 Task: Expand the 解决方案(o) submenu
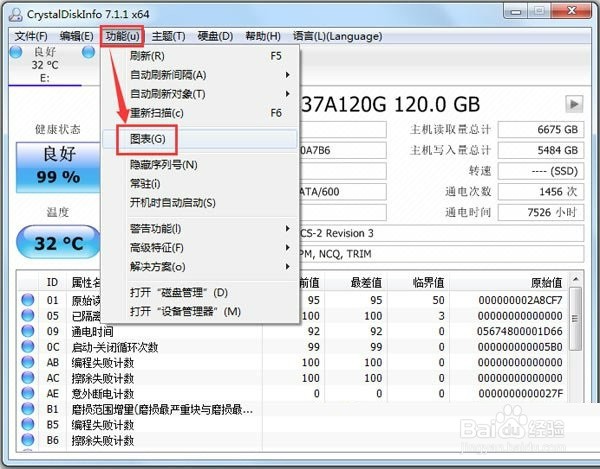pyautogui.click(x=200, y=267)
